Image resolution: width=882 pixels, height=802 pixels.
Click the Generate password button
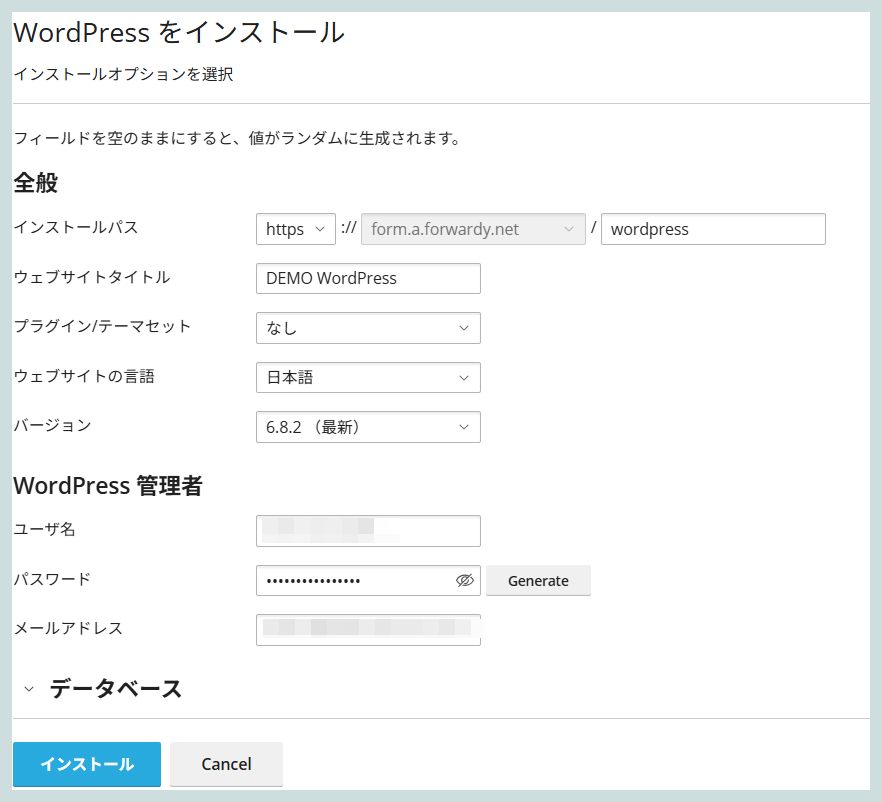[x=538, y=580]
